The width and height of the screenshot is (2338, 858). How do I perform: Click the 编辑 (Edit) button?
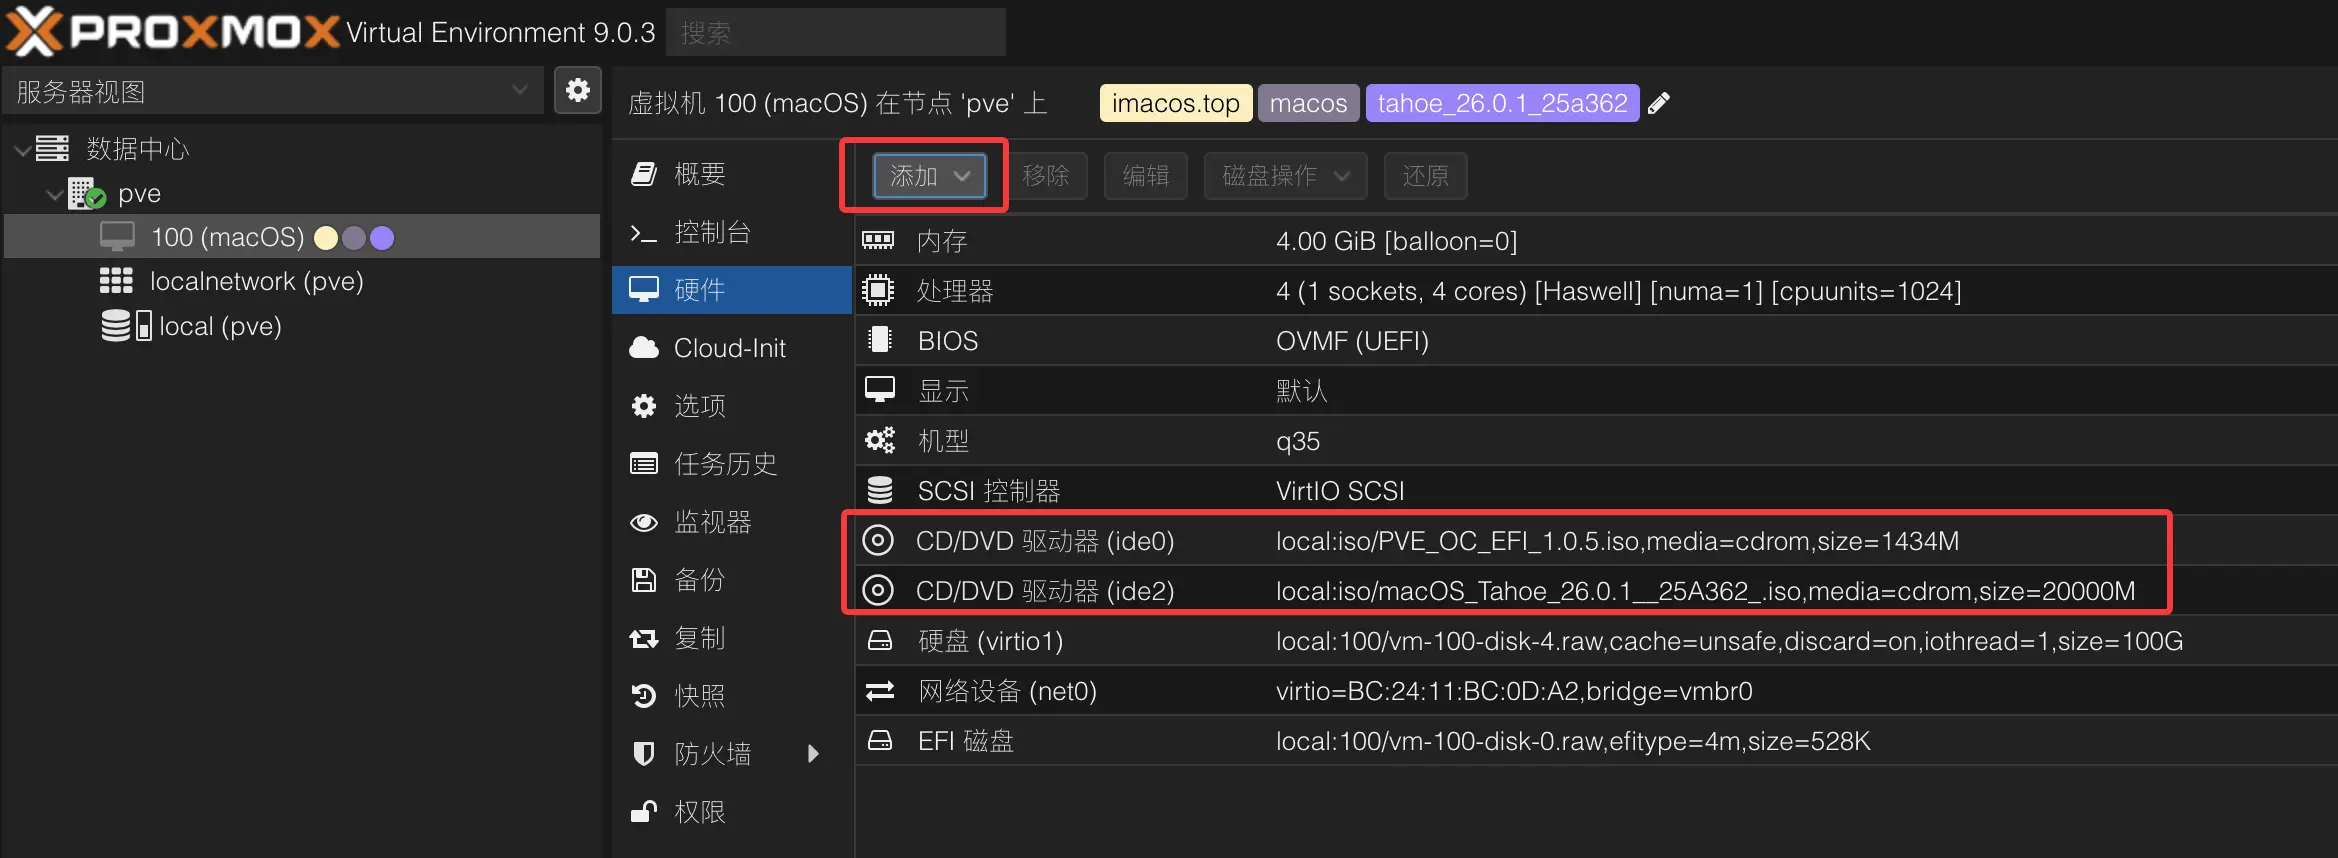point(1145,176)
